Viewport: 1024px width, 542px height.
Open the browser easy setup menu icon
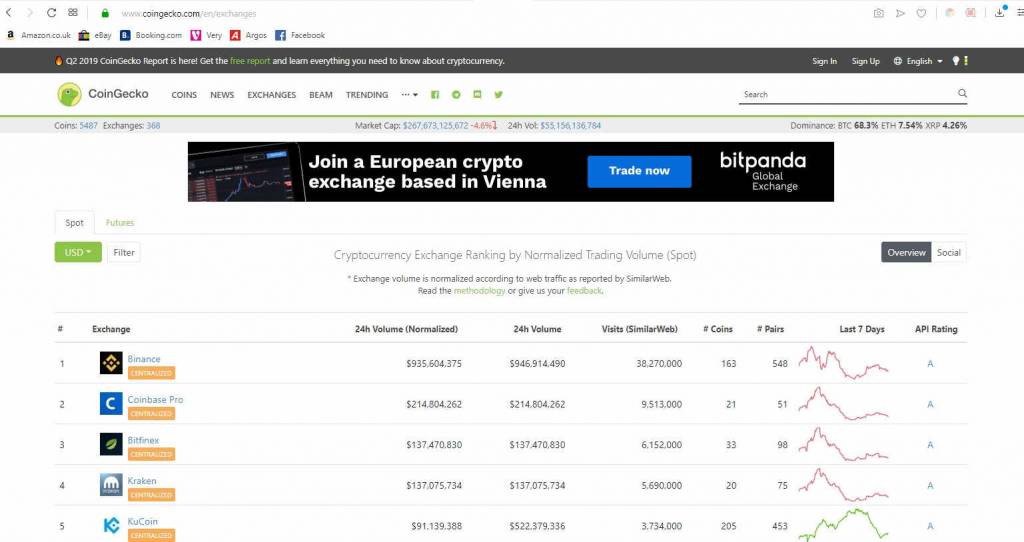coord(1019,12)
